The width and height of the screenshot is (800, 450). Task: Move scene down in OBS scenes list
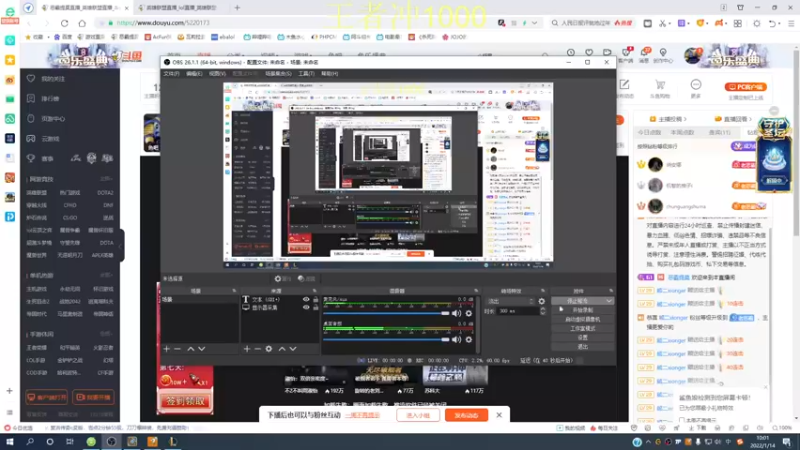pos(202,349)
